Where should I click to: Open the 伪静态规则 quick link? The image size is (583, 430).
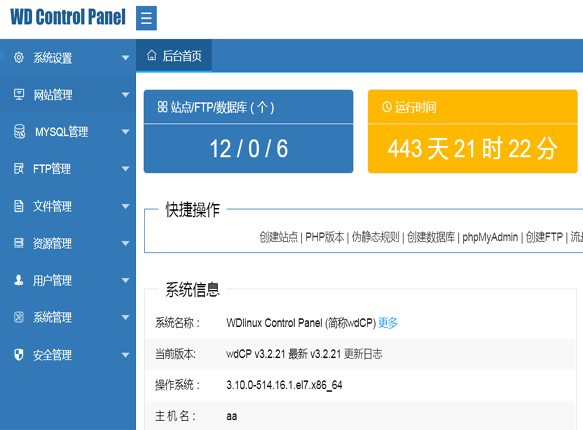[375, 237]
